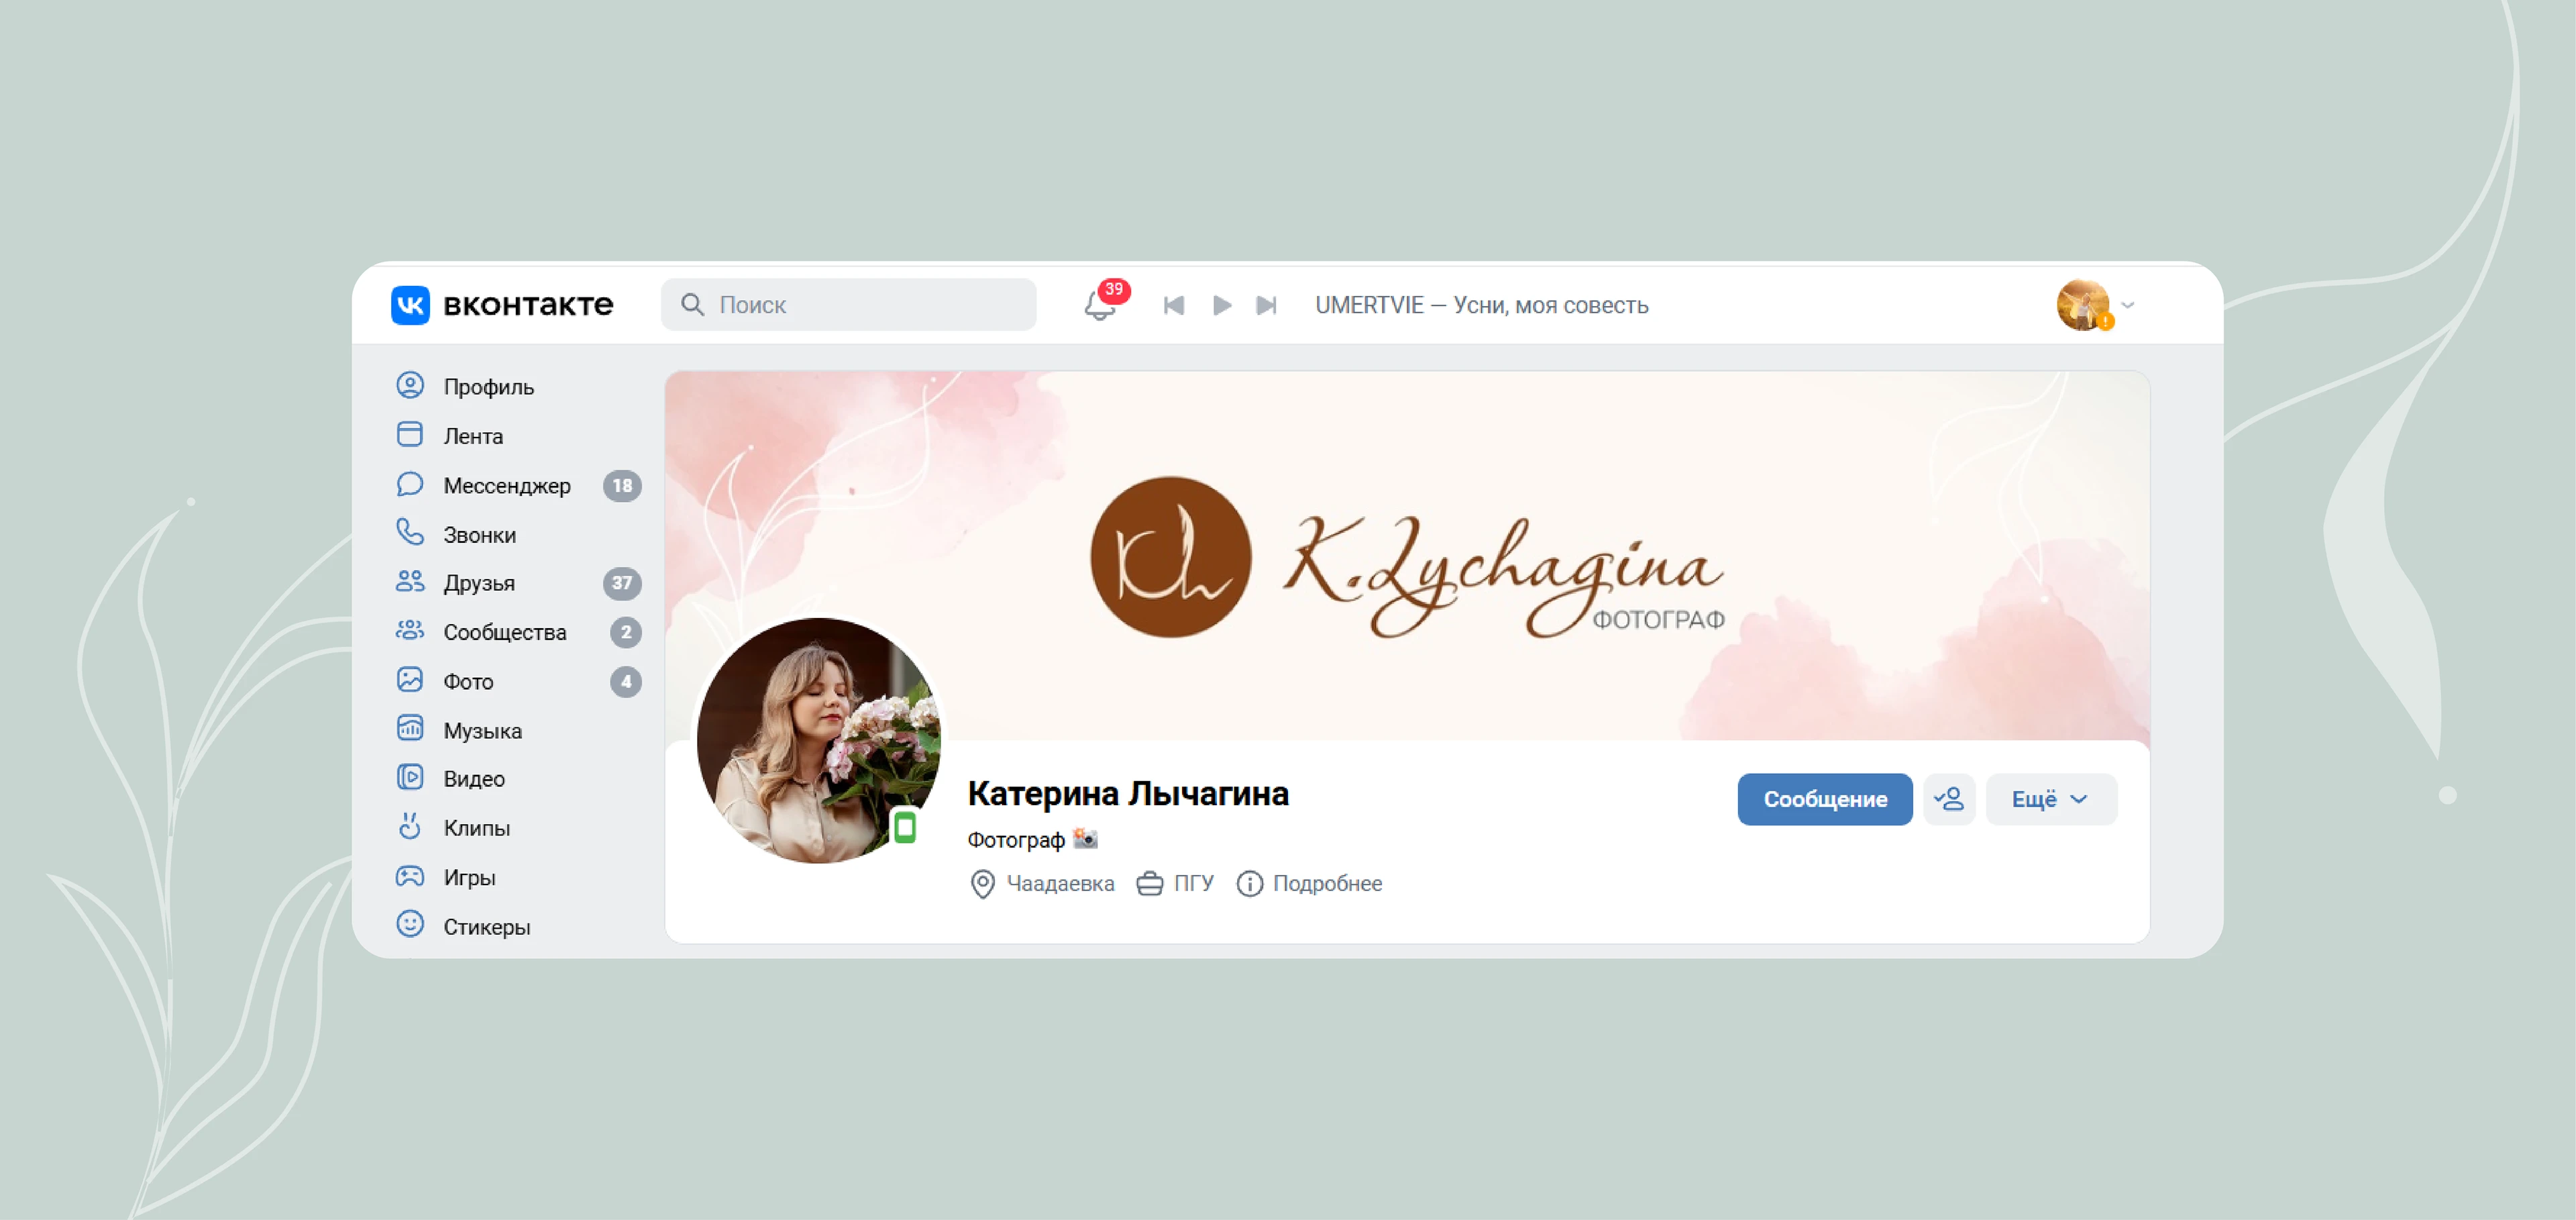The width and height of the screenshot is (2576, 1220).
Task: Skip to the next track
Action: coord(1266,305)
